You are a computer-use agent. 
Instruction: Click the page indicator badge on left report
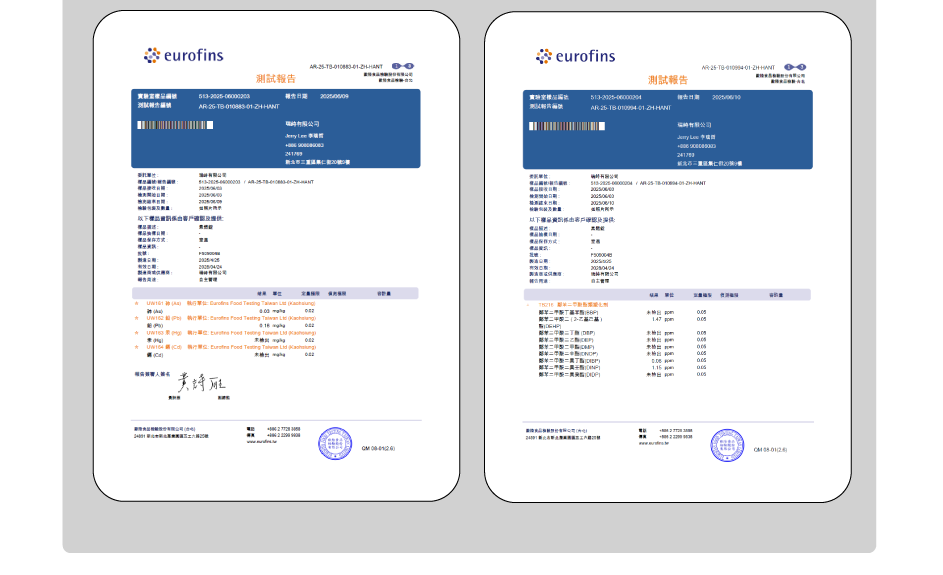pos(402,65)
